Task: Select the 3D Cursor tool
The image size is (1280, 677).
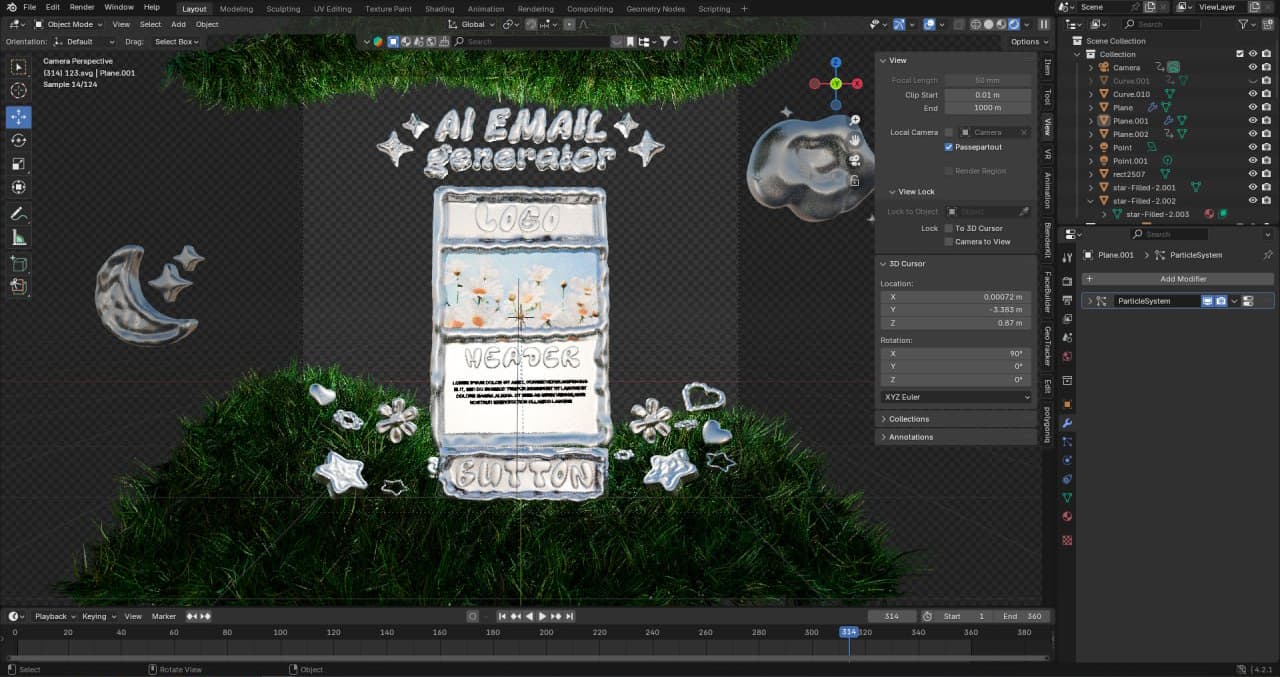Action: (x=19, y=91)
